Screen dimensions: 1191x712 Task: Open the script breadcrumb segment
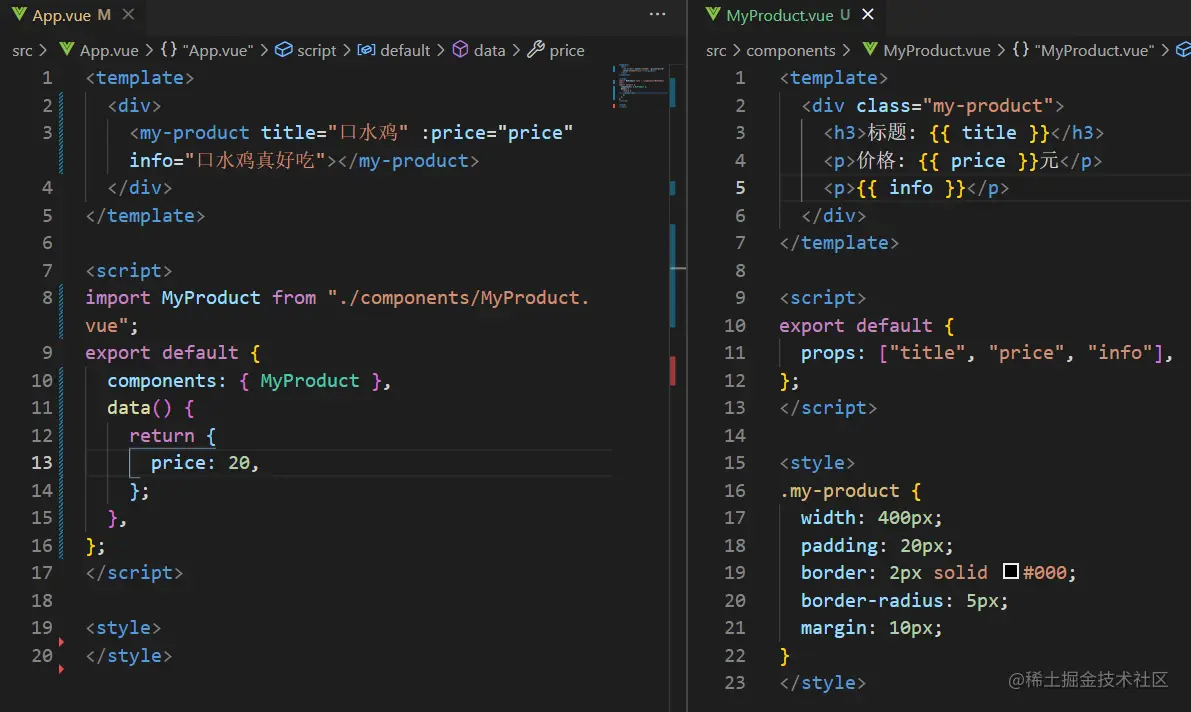click(316, 50)
